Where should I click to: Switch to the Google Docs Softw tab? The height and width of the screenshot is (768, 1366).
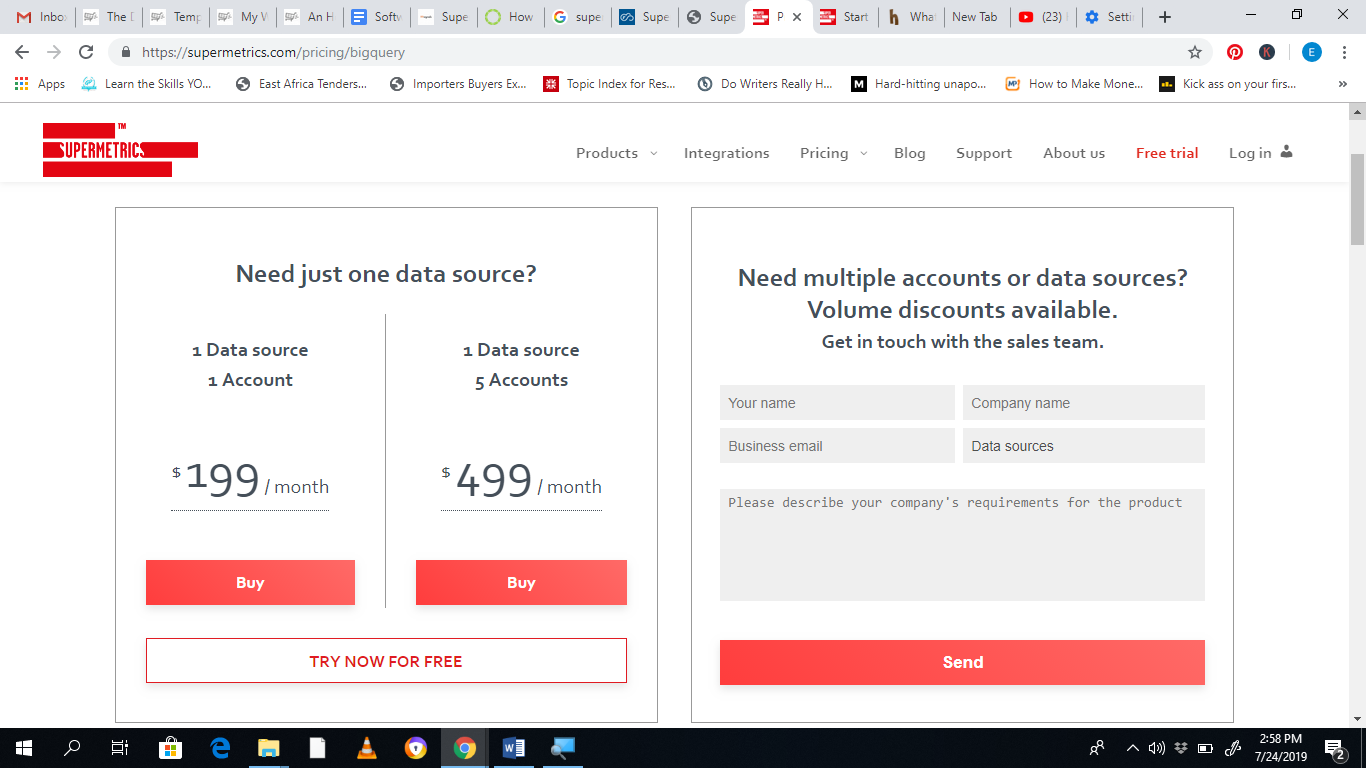click(x=376, y=17)
